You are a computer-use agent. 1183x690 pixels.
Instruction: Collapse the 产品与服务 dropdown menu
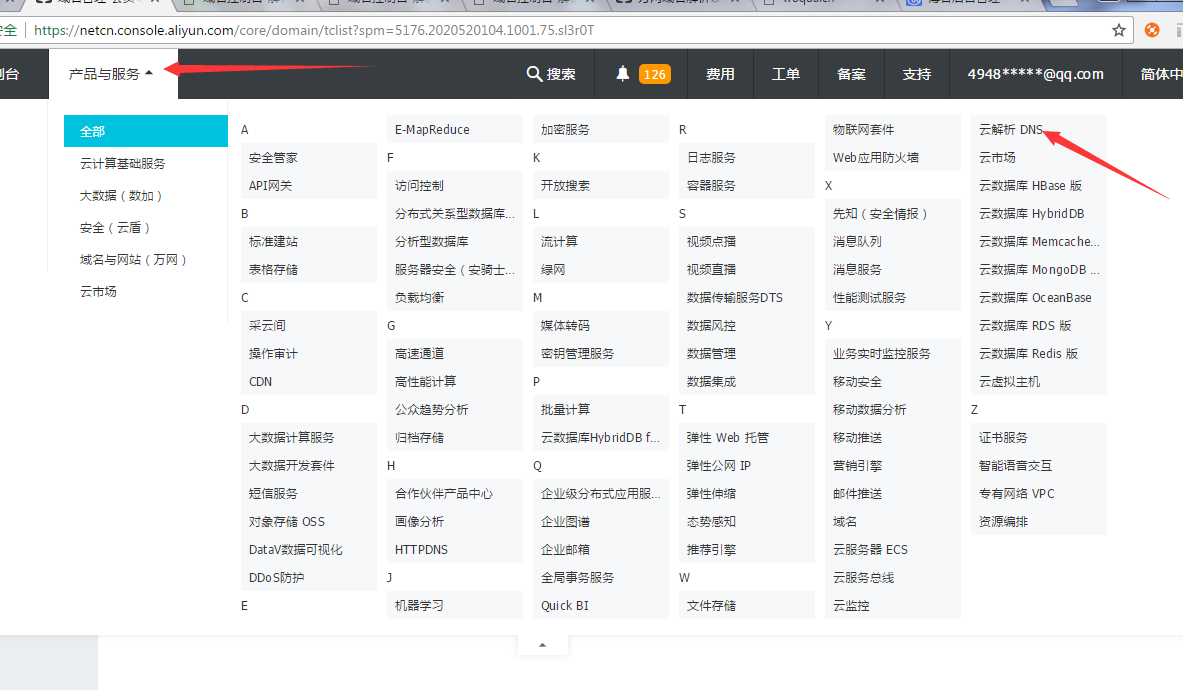113,74
